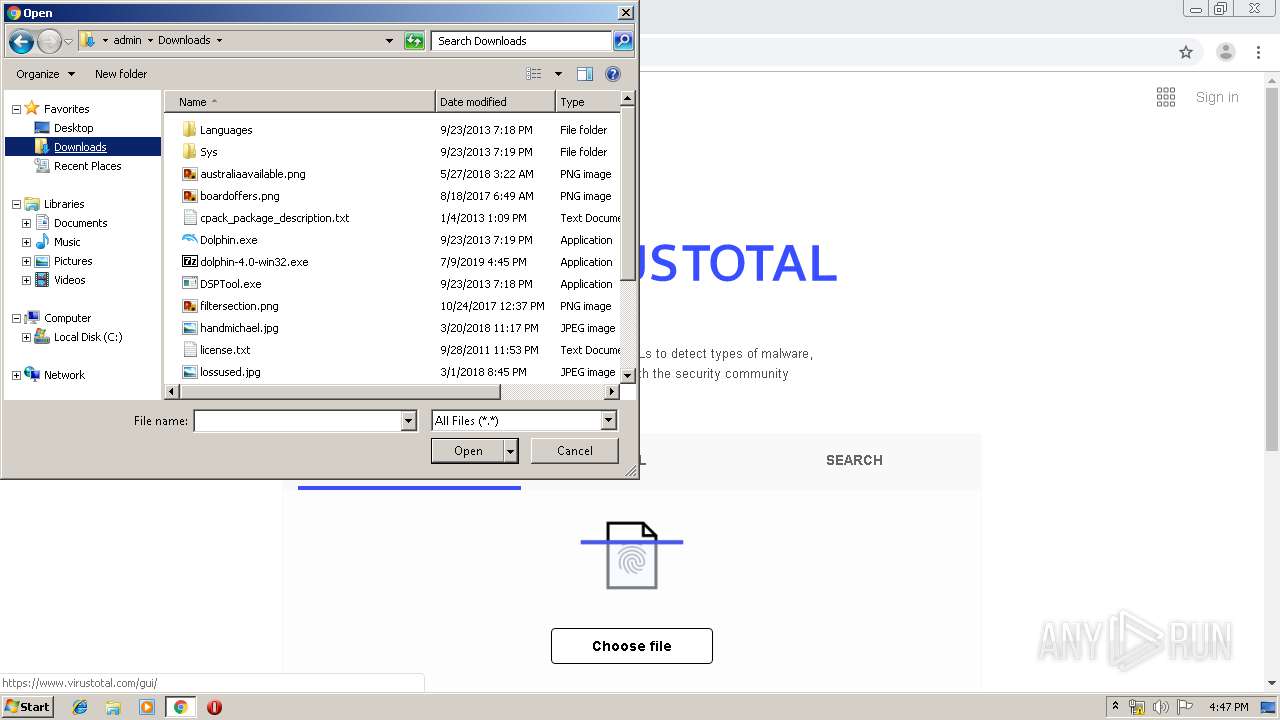Click the Cancel button
The height and width of the screenshot is (720, 1280).
tap(575, 451)
